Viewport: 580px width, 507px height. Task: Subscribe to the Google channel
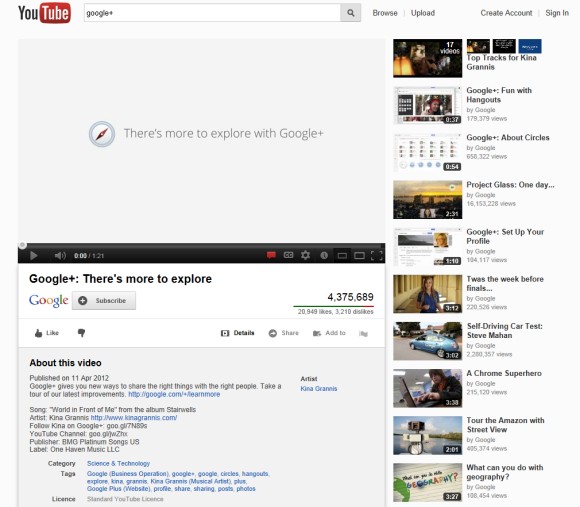[x=104, y=301]
